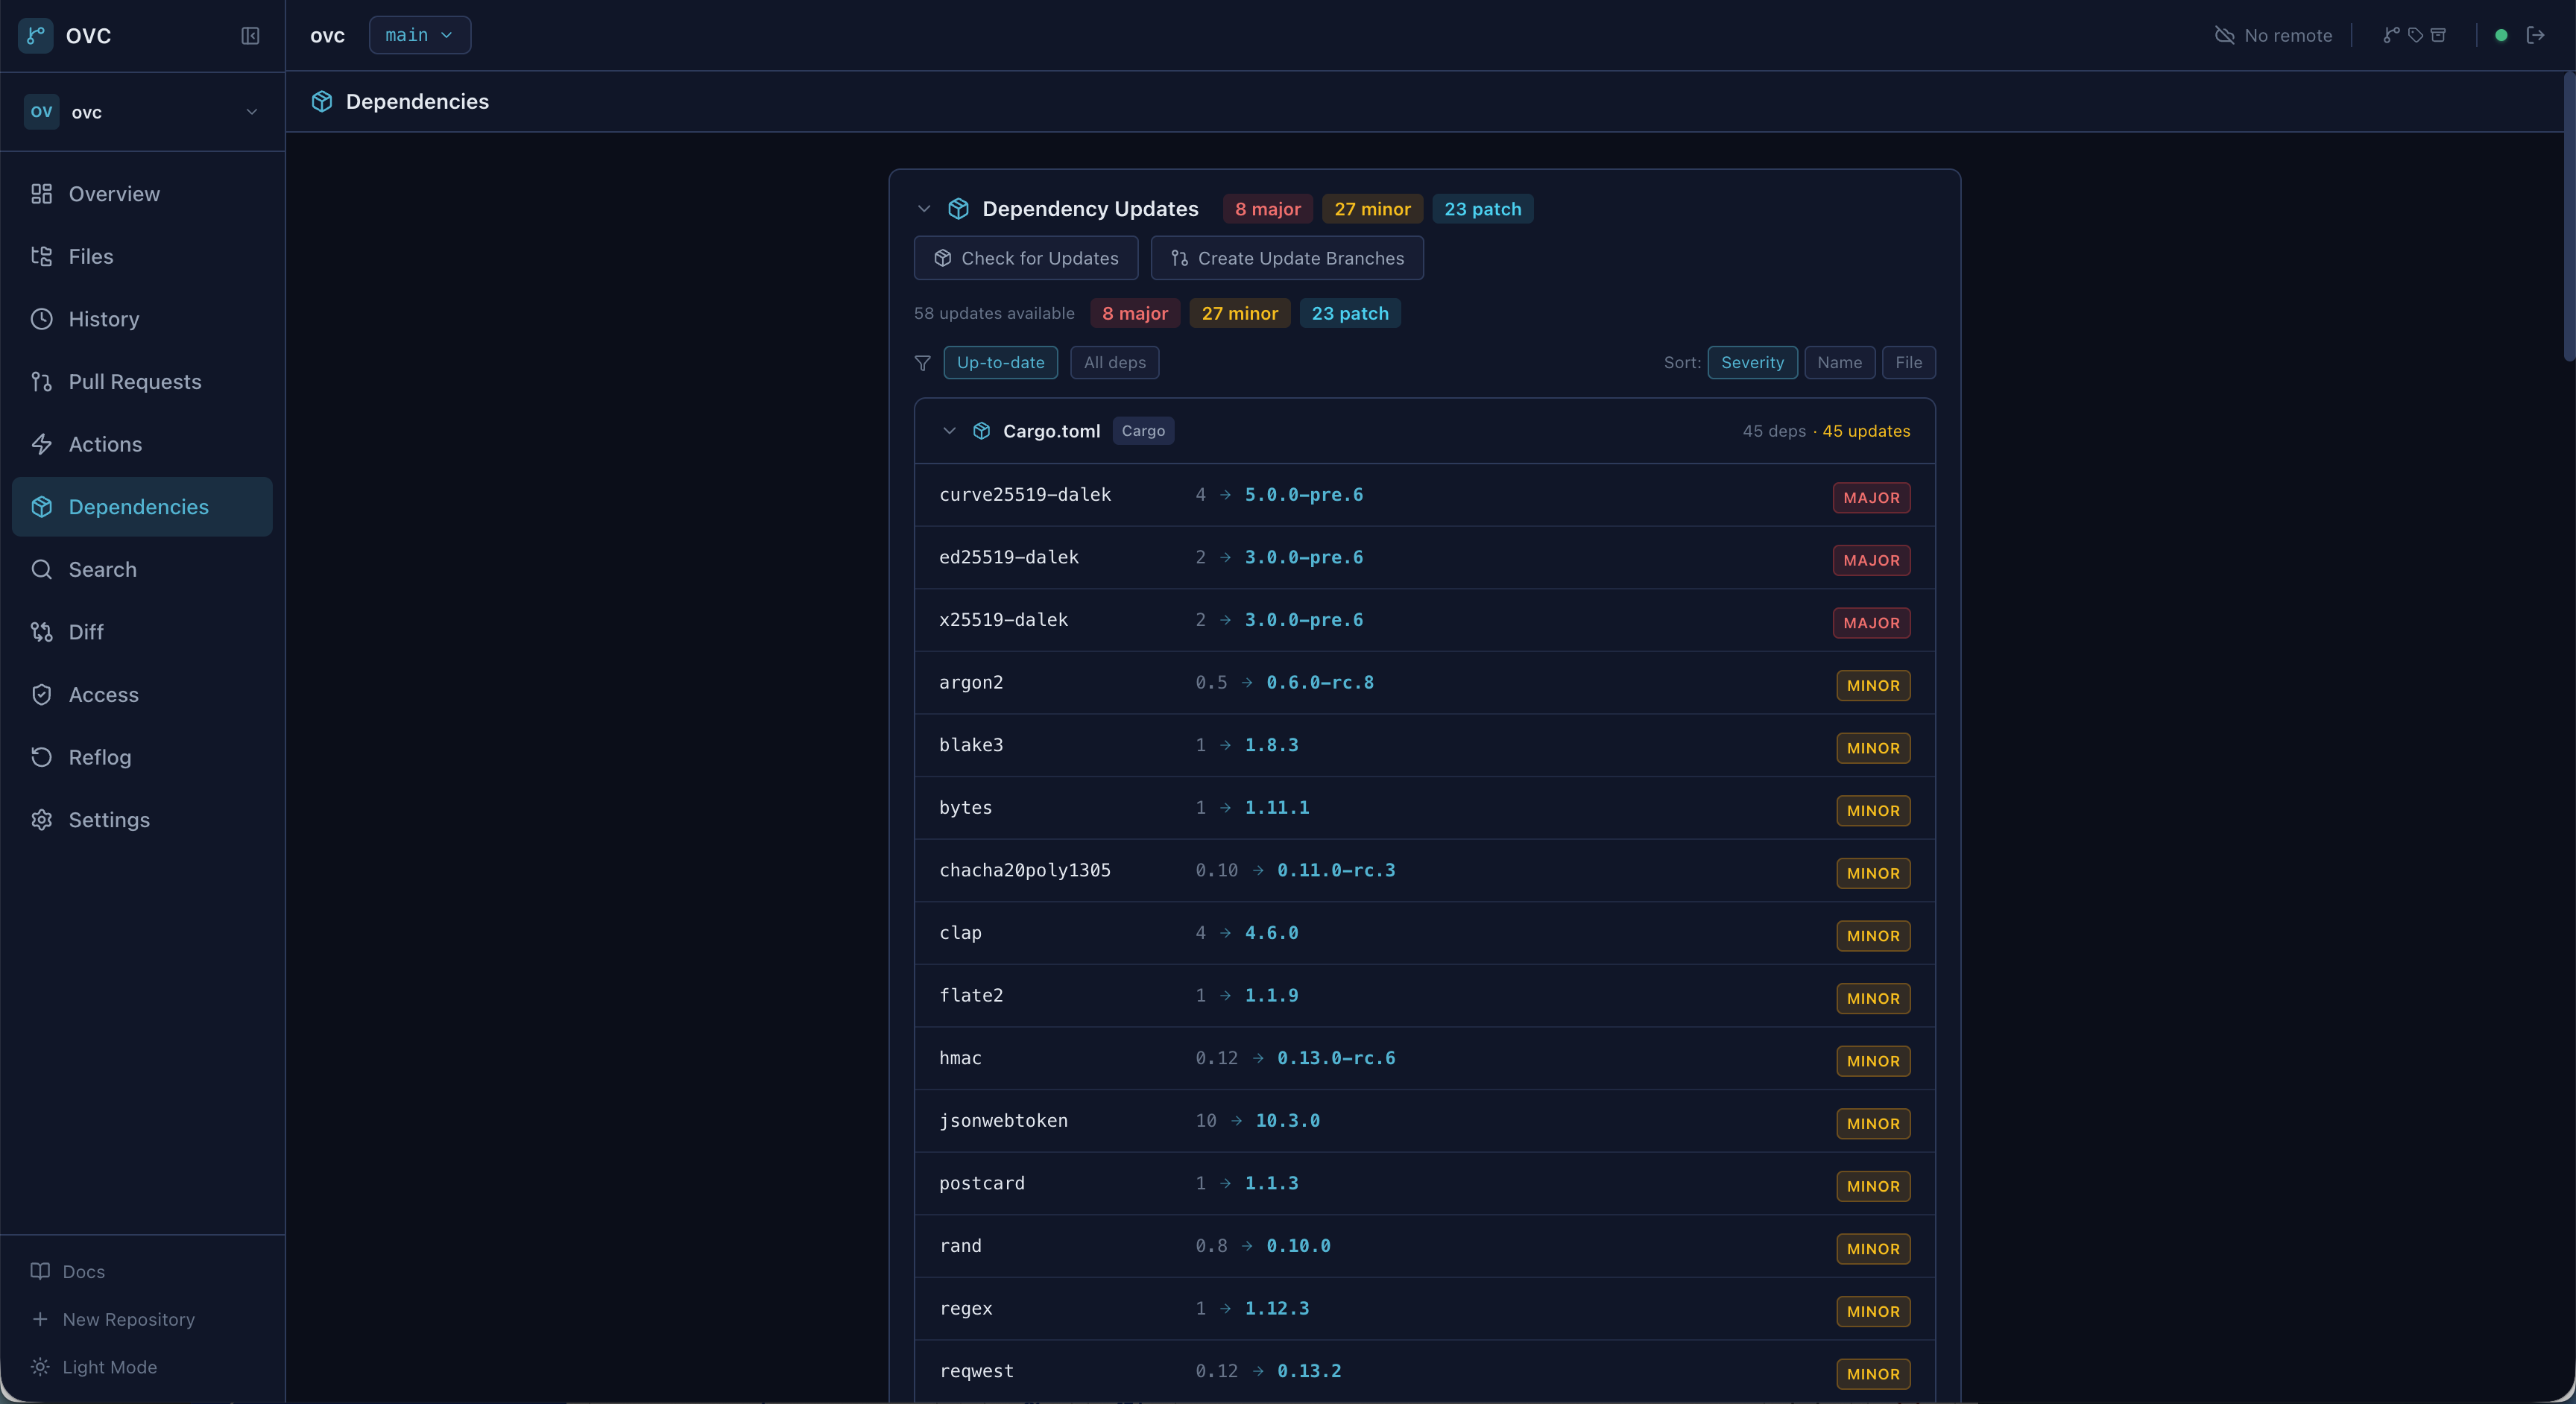Open the History panel in the sidebar
This screenshot has width=2576, height=1404.
tap(103, 319)
